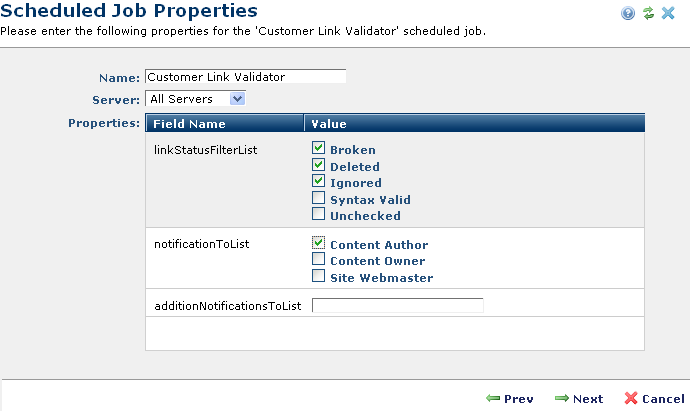Open help via the question mark icon
The width and height of the screenshot is (695, 411).
(628, 13)
